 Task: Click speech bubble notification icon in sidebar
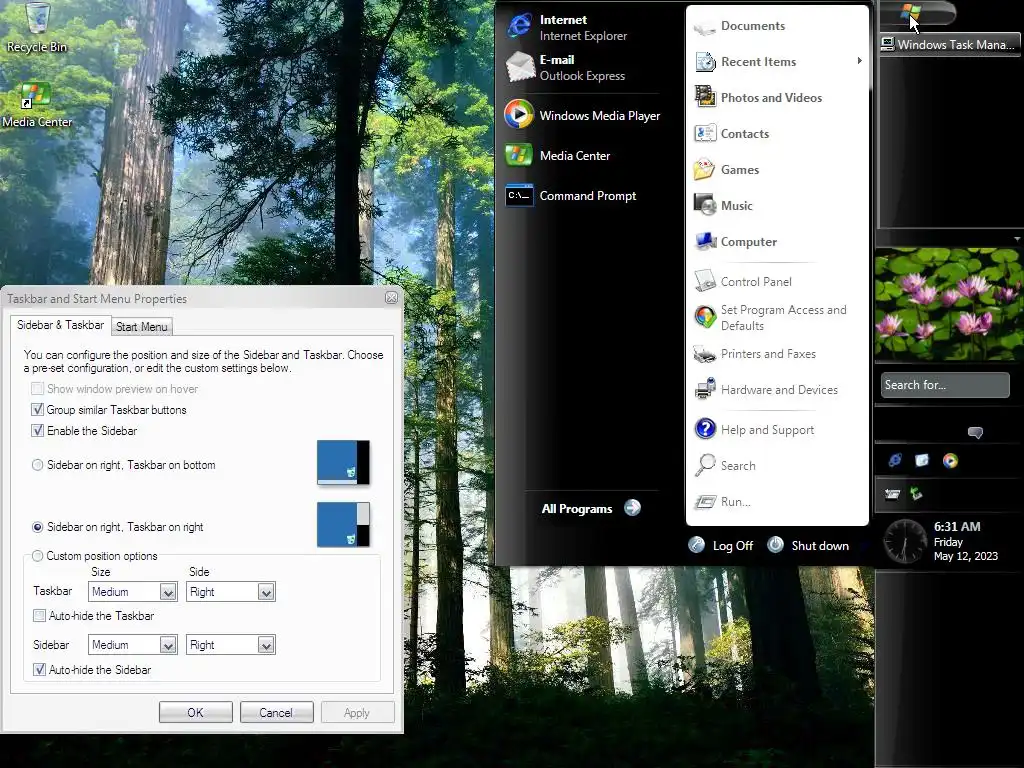point(975,432)
